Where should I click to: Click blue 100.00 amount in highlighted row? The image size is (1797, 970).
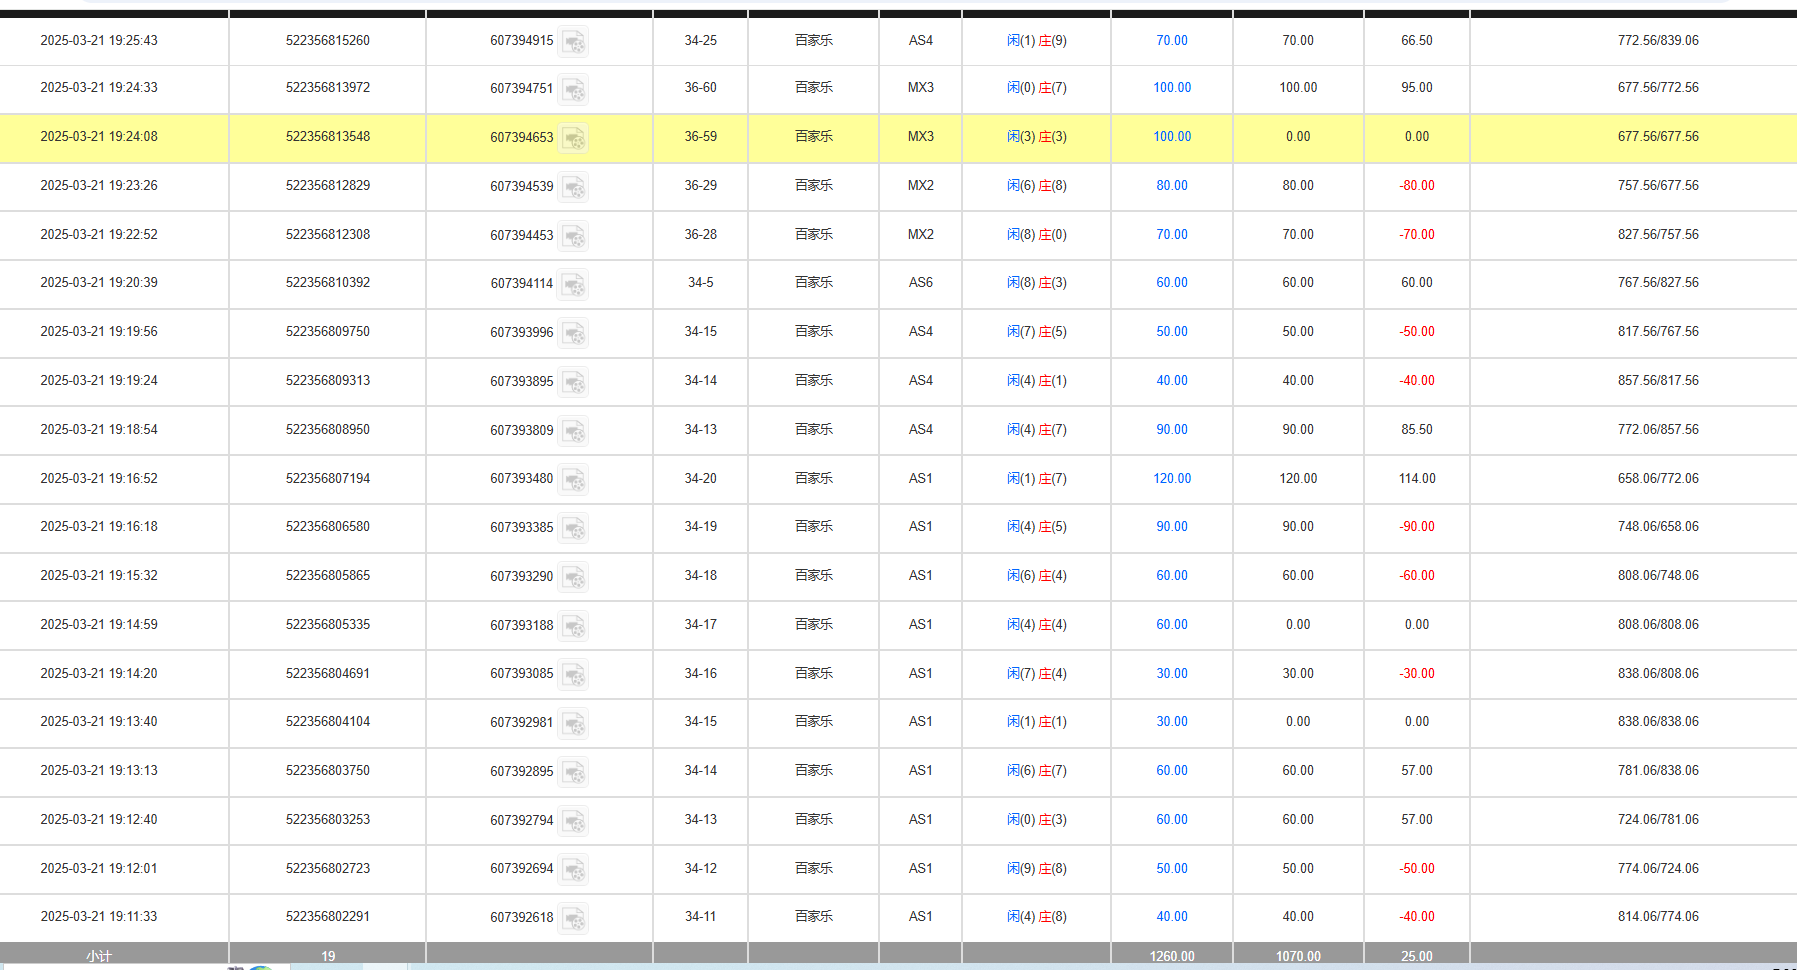coord(1172,137)
